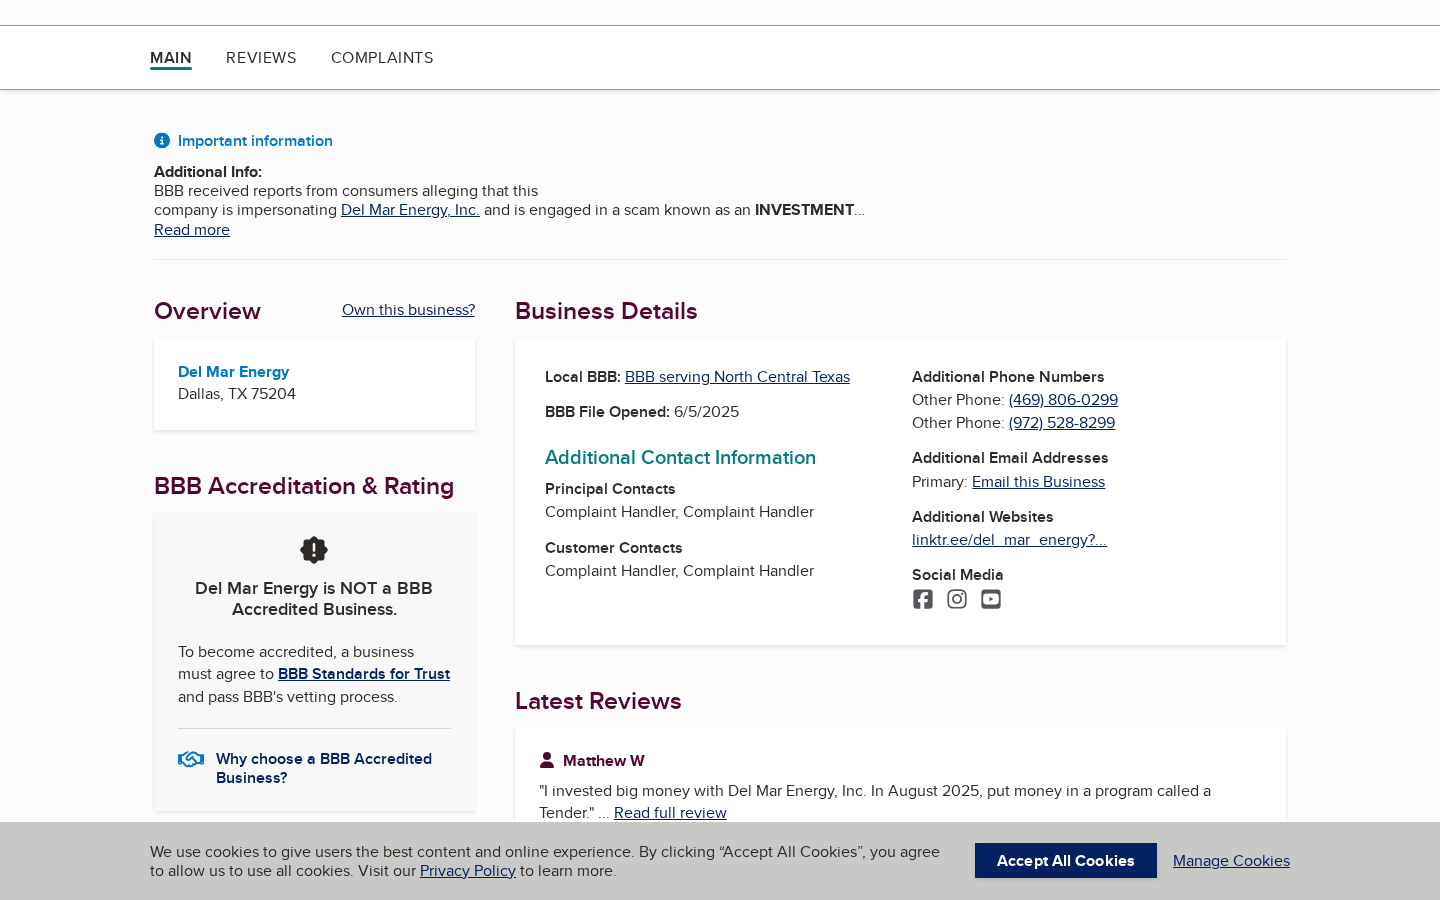The height and width of the screenshot is (900, 1440).
Task: Open the Instagram social media icon
Action: click(957, 599)
